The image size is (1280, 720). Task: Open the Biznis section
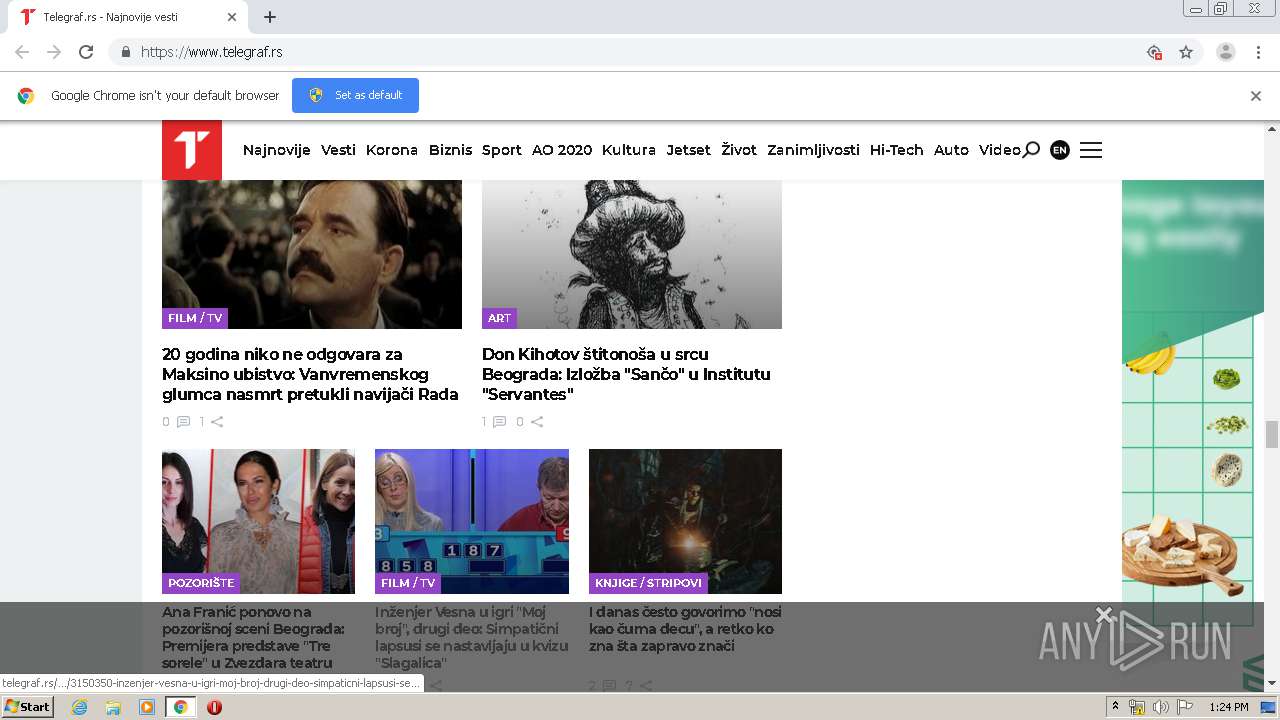point(450,150)
